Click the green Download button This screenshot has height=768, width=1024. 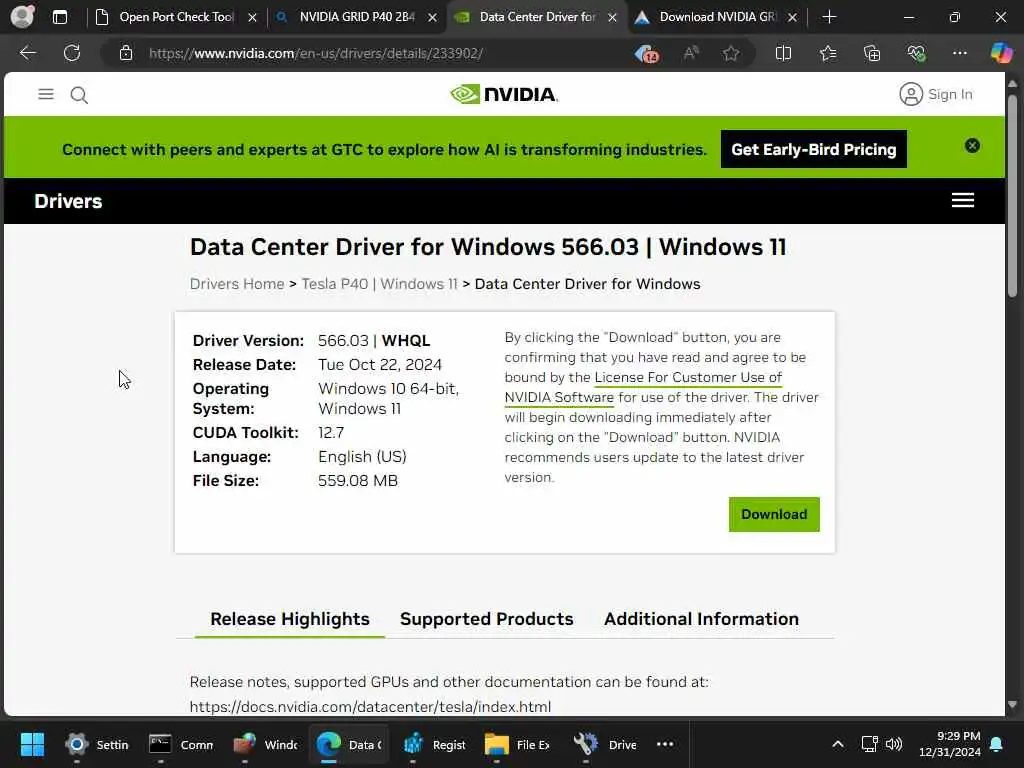pyautogui.click(x=774, y=515)
